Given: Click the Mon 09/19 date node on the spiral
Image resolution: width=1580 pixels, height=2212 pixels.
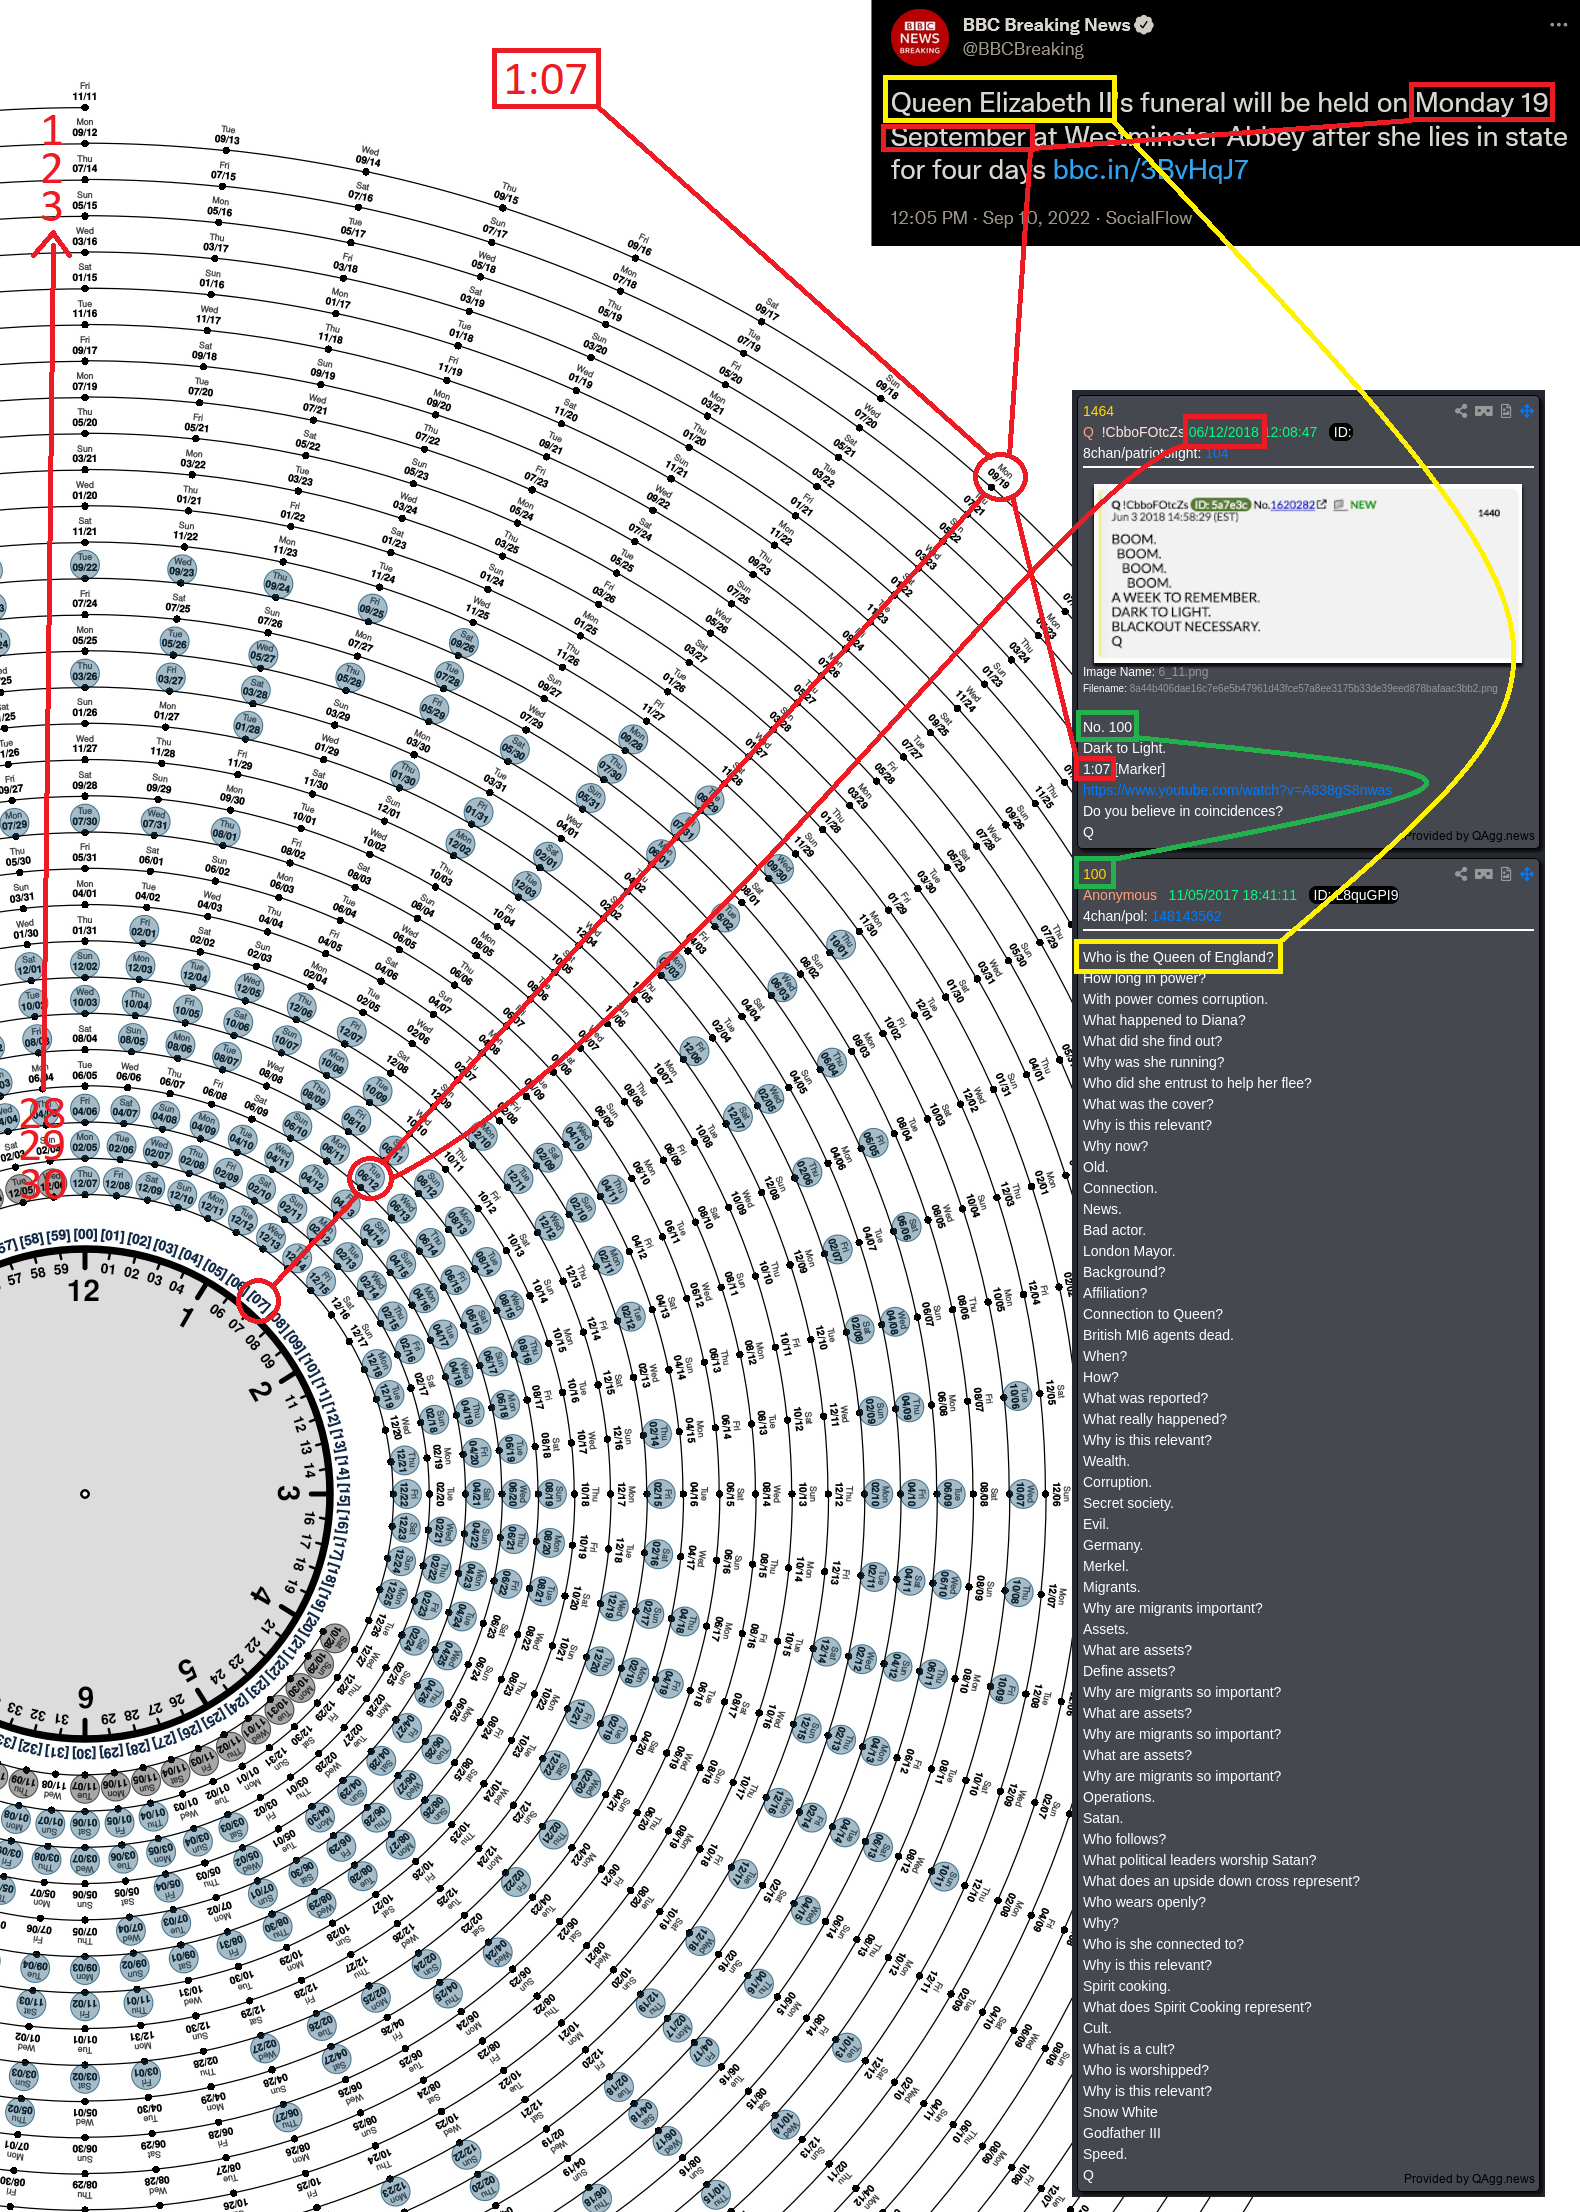Looking at the screenshot, I should point(1000,477).
